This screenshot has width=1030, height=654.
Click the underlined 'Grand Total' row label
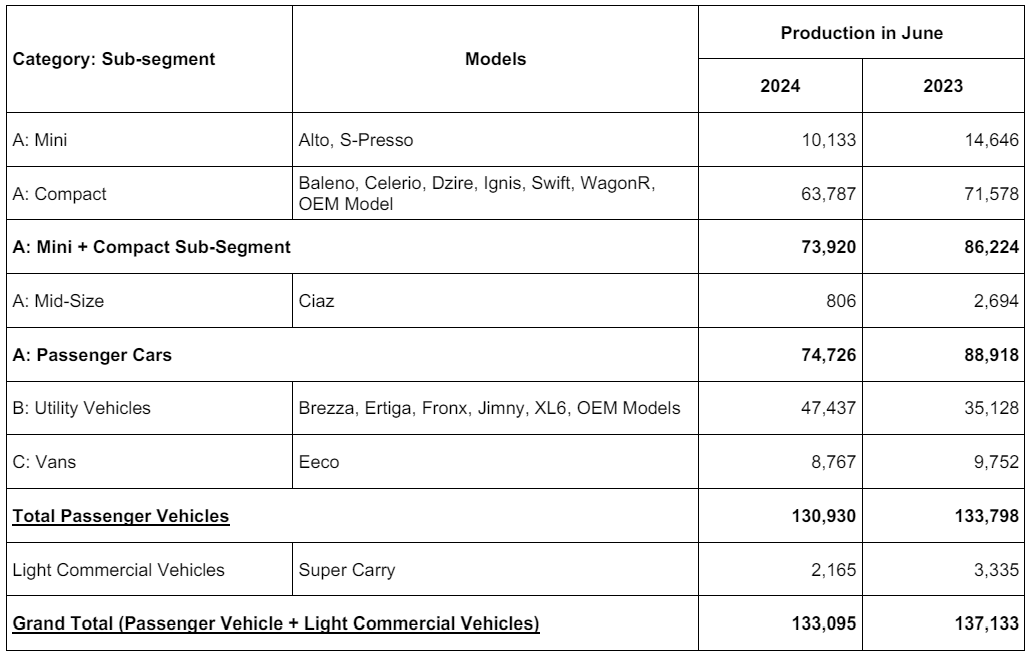pos(276,625)
